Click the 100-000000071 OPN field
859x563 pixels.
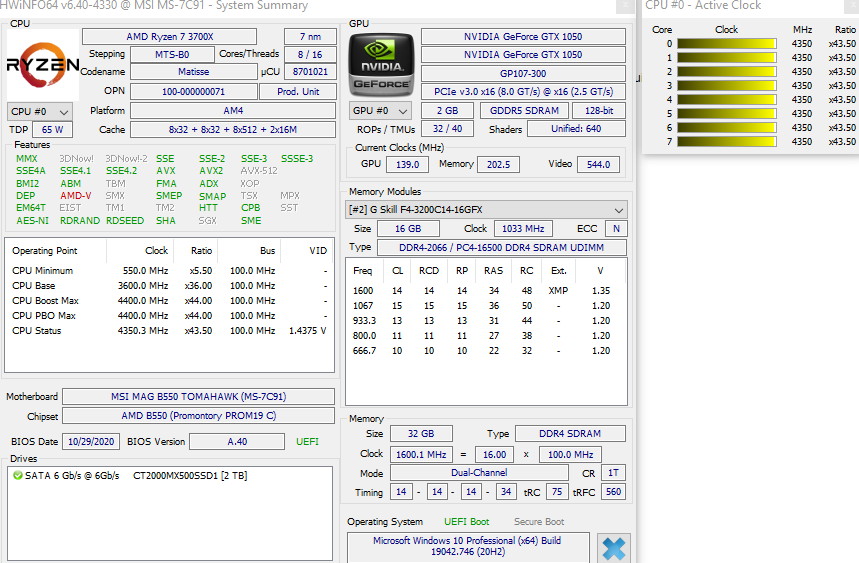coord(193,91)
